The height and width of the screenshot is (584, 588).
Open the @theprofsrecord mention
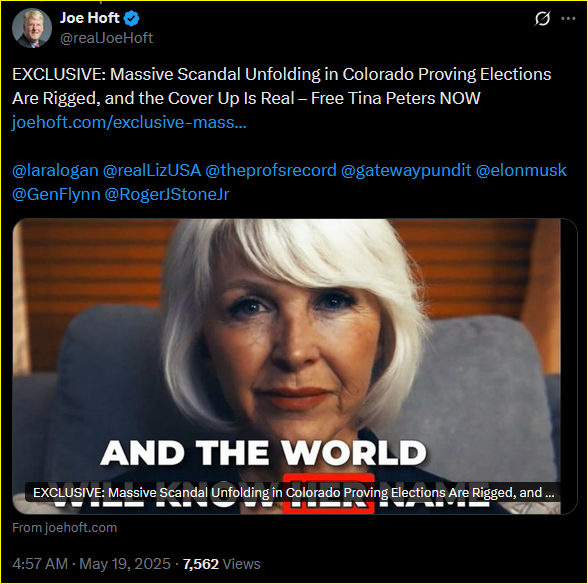271,170
